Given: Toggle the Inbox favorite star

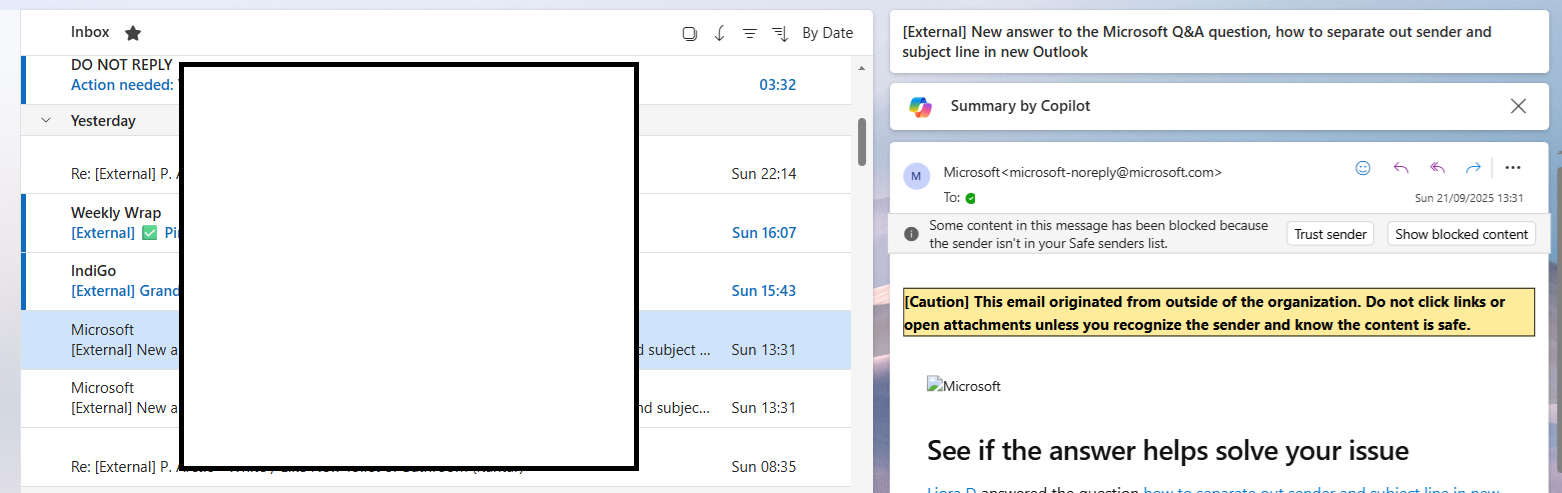Looking at the screenshot, I should (133, 33).
